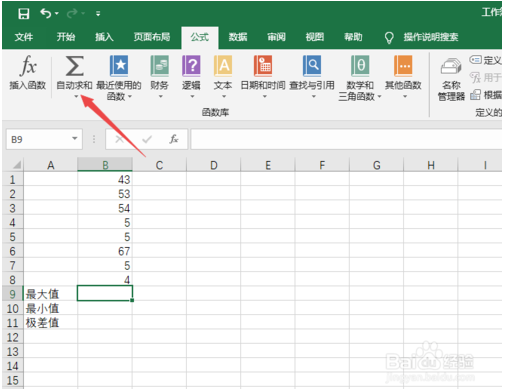Expand the Name Box dropdown arrow
This screenshot has height=389, width=506.
click(x=75, y=139)
